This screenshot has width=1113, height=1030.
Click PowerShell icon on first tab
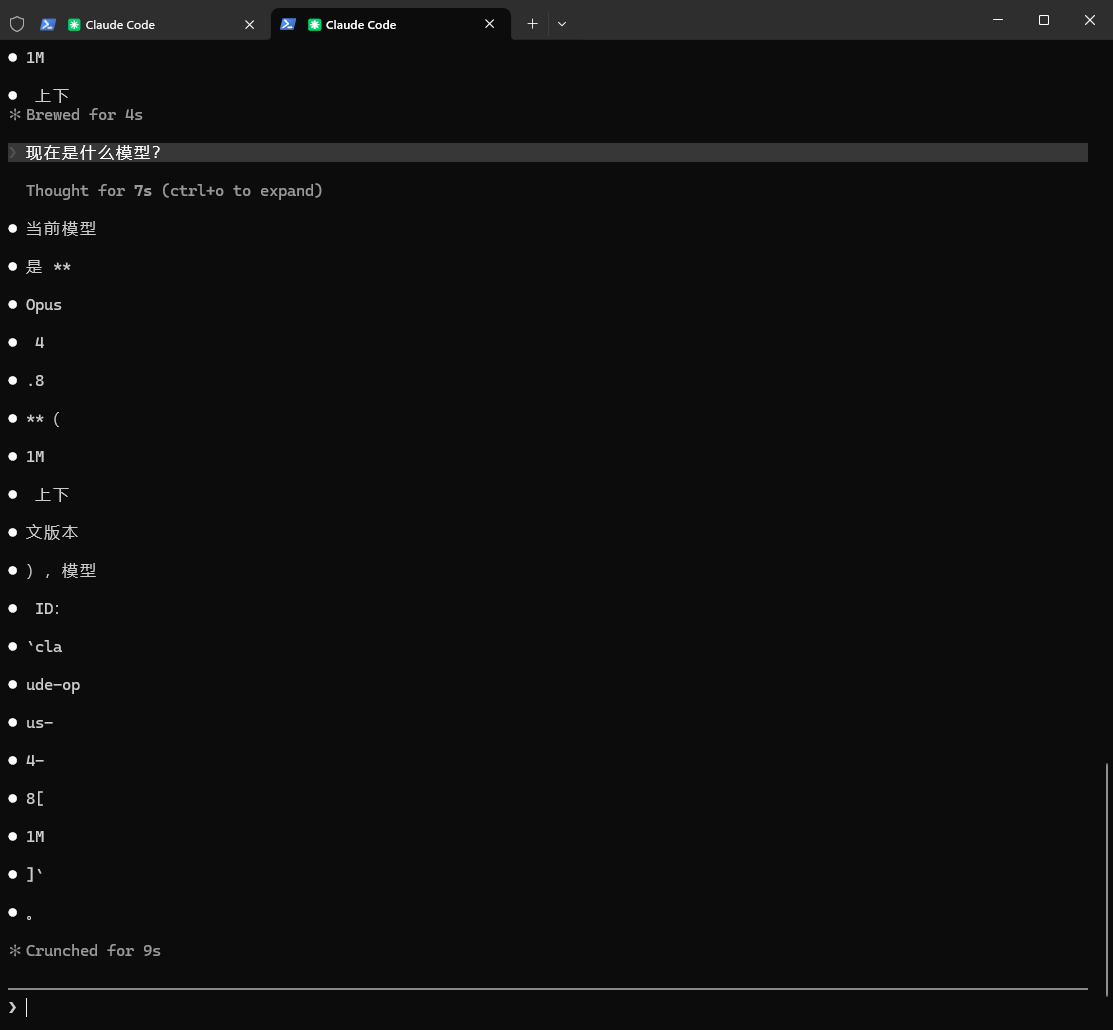coord(48,24)
